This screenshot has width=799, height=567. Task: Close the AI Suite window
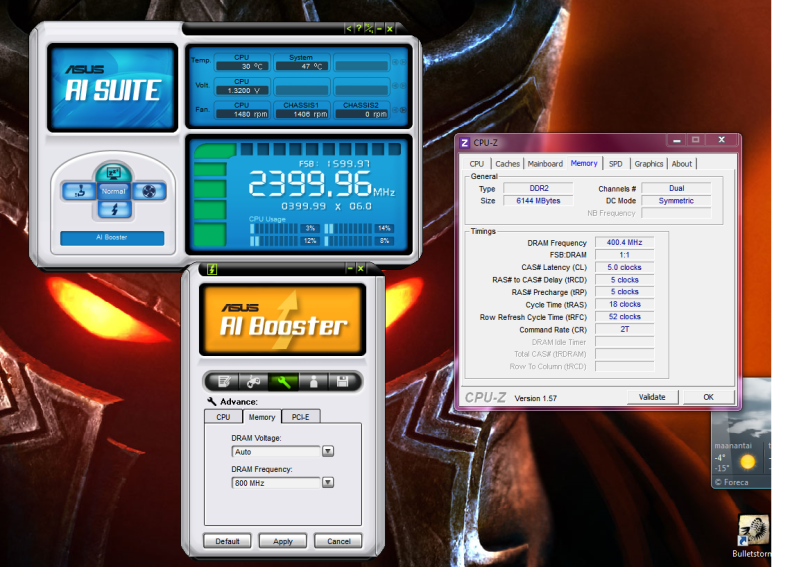389,29
